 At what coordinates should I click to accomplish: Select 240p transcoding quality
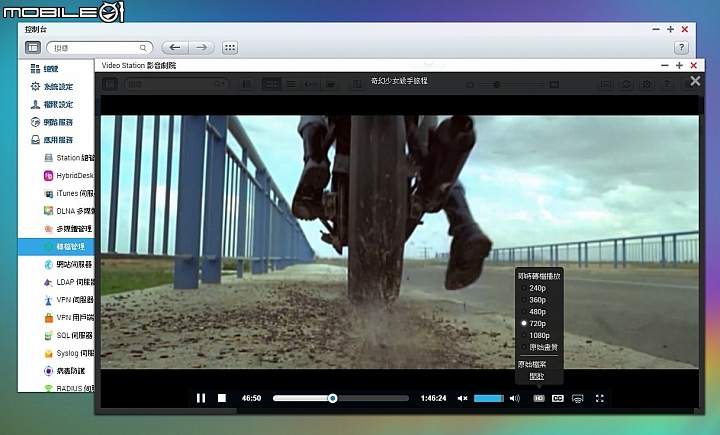[x=534, y=288]
